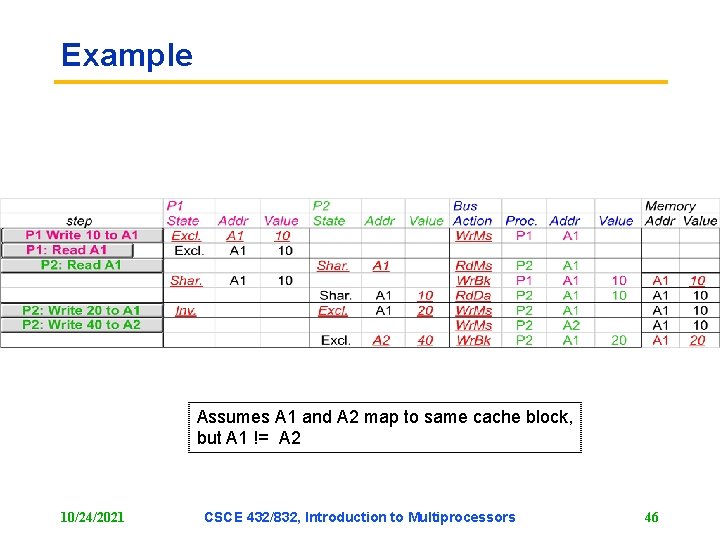Click the 'P2: Write 20 to A1' step

[x=82, y=311]
